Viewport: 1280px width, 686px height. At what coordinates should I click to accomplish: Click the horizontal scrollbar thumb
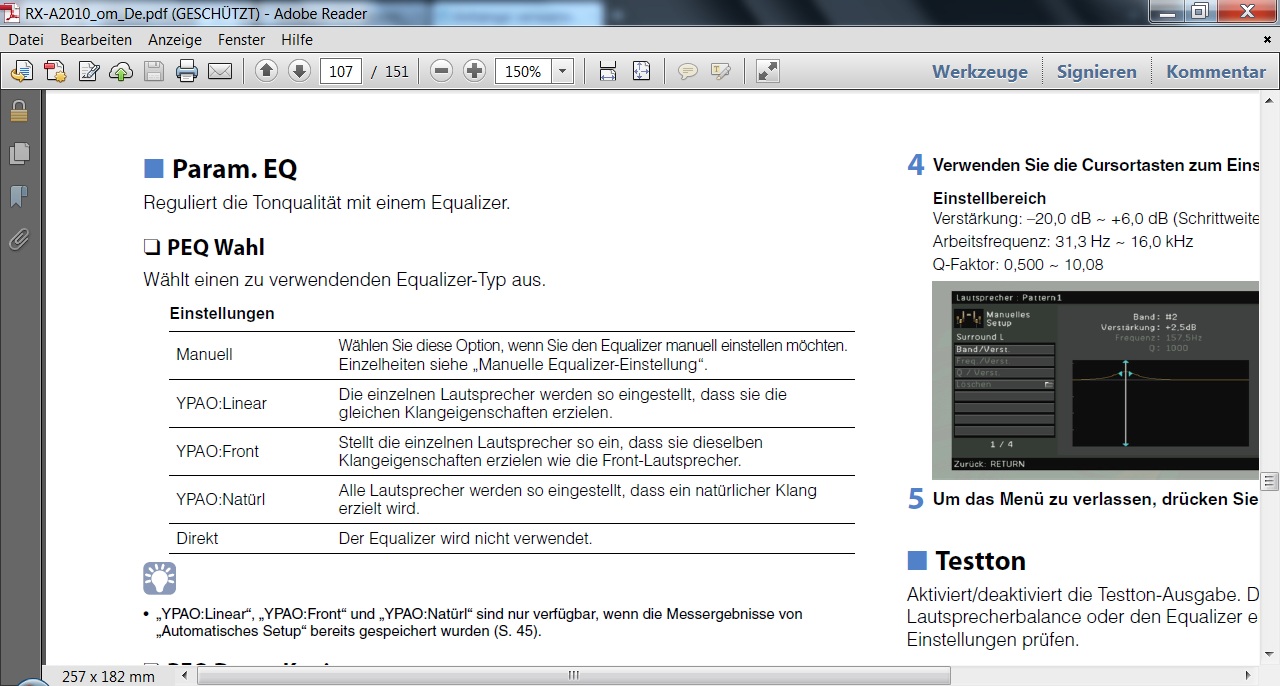tap(574, 676)
